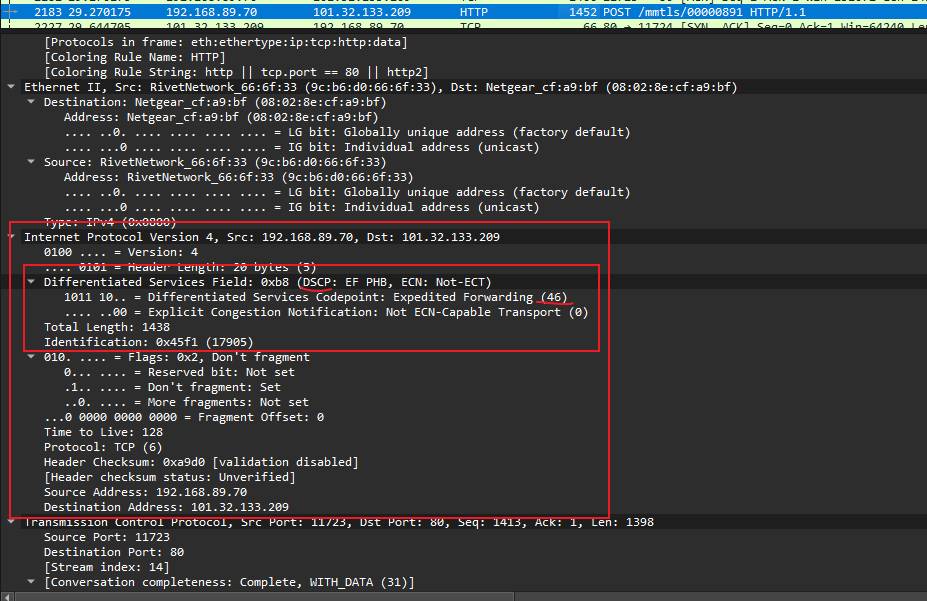The width and height of the screenshot is (927, 601).
Task: Select Coloring Rule Name: HTTP line
Action: (x=135, y=57)
